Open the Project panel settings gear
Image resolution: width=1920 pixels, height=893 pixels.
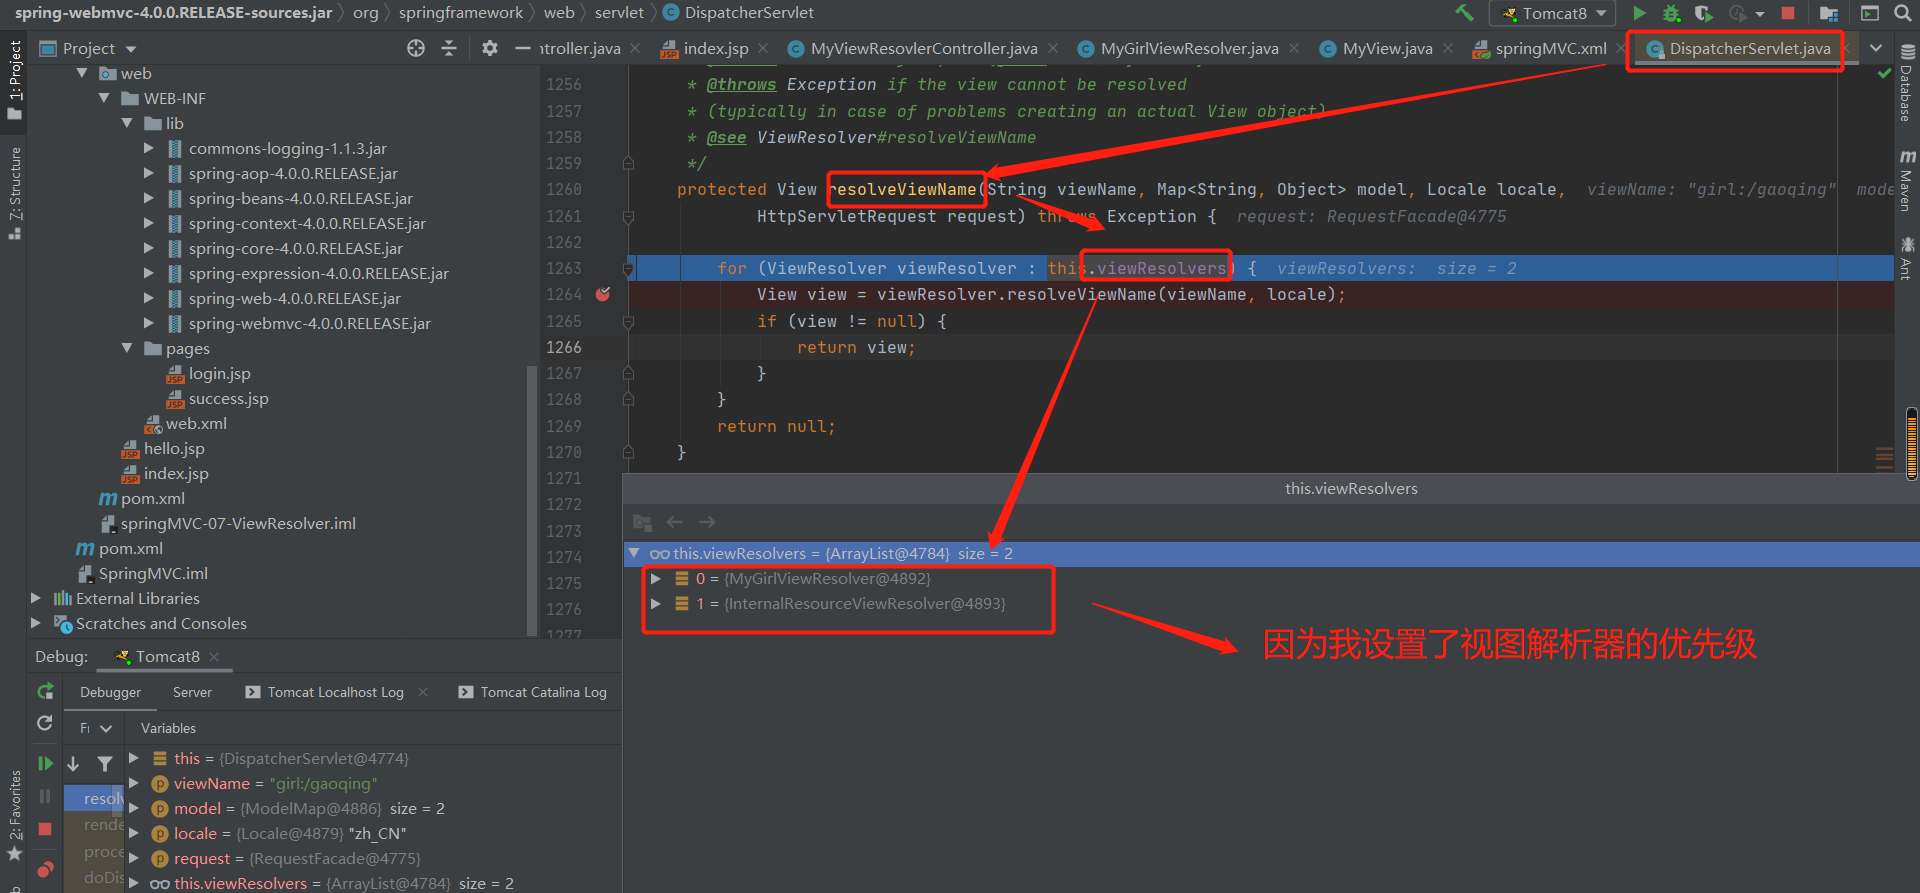[489, 48]
